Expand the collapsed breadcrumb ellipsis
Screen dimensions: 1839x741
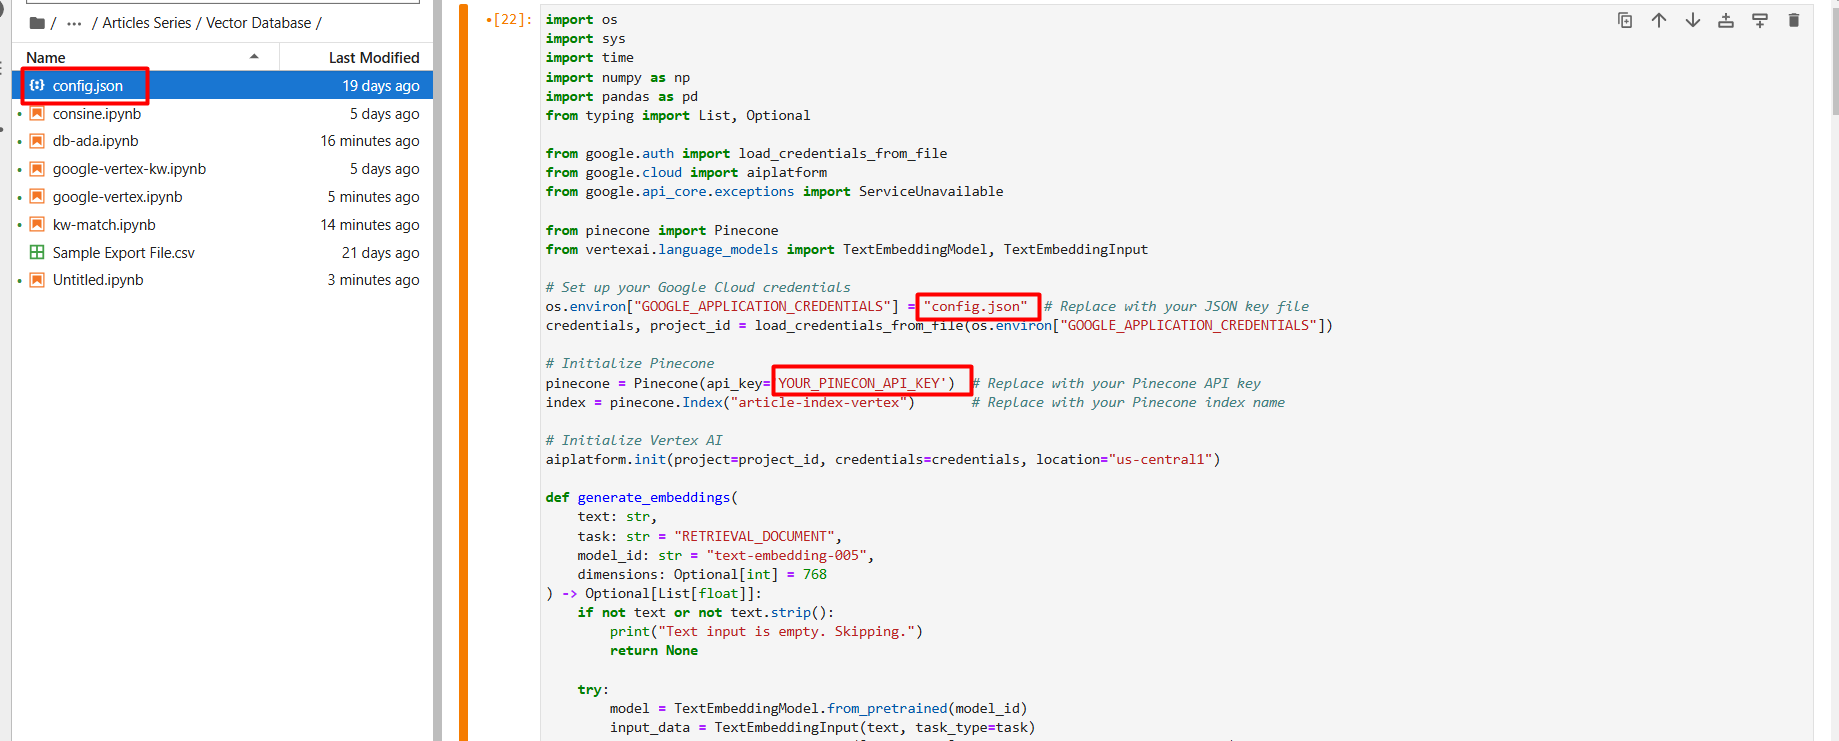[x=74, y=23]
